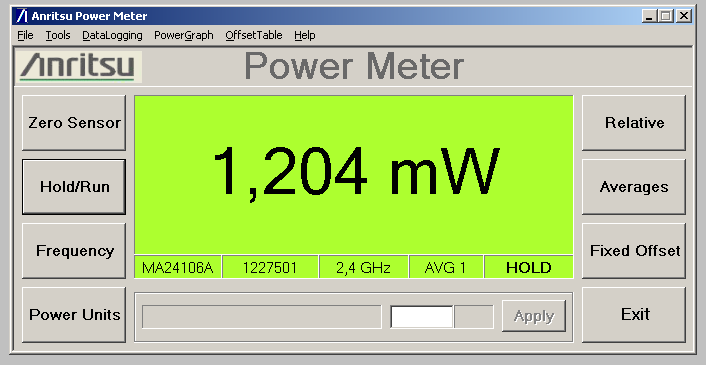Focus the white value input field
Viewport: 706px width, 365px height.
click(421, 317)
